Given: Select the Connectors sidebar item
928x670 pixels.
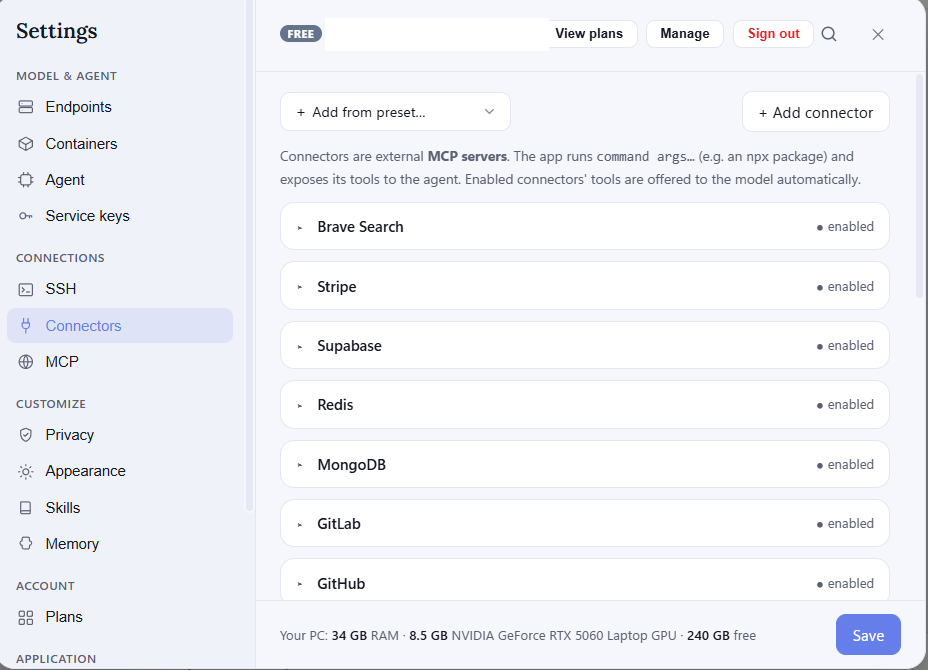Looking at the screenshot, I should coord(120,326).
